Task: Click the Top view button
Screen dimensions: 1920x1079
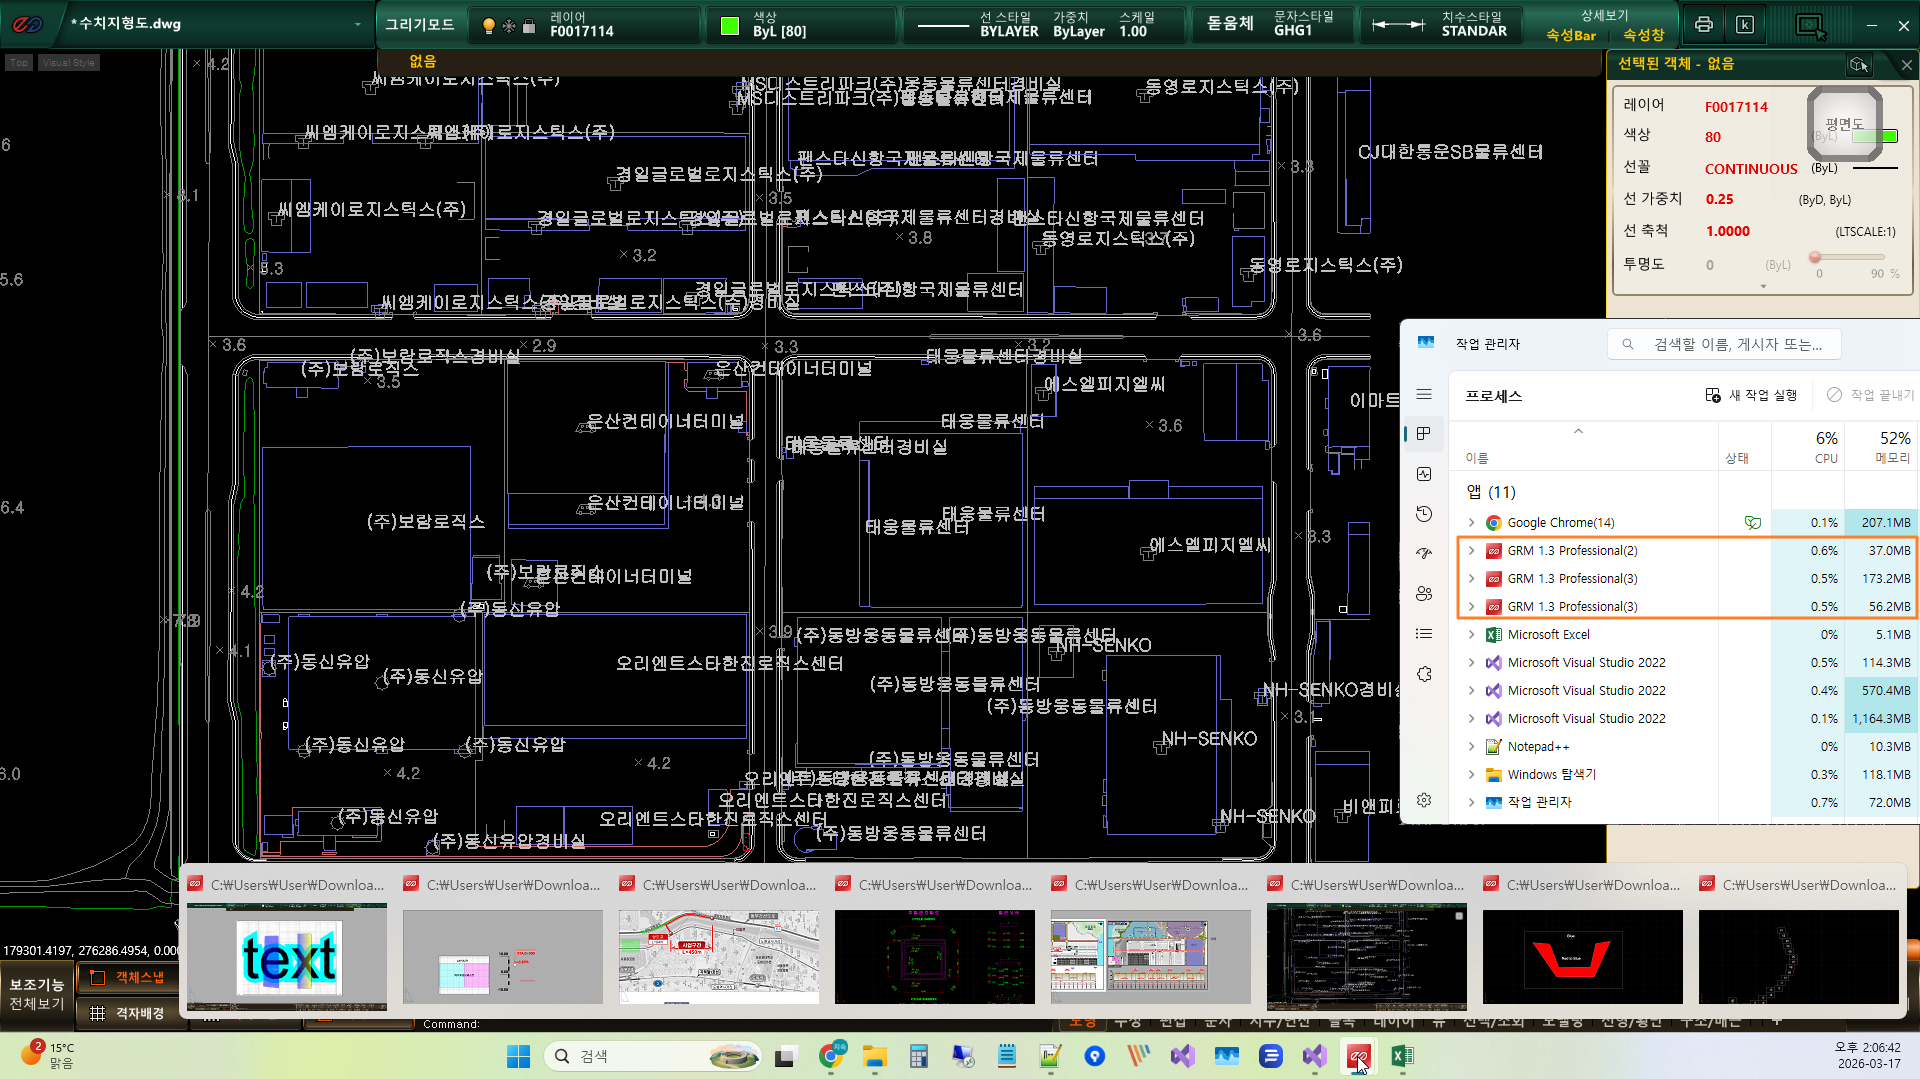Action: (18, 63)
